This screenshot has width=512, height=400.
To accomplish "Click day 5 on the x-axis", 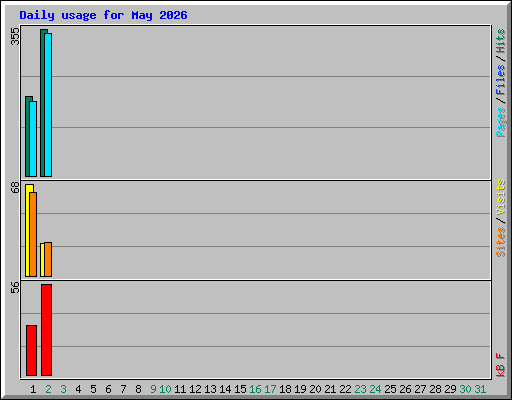I will (93, 389).
